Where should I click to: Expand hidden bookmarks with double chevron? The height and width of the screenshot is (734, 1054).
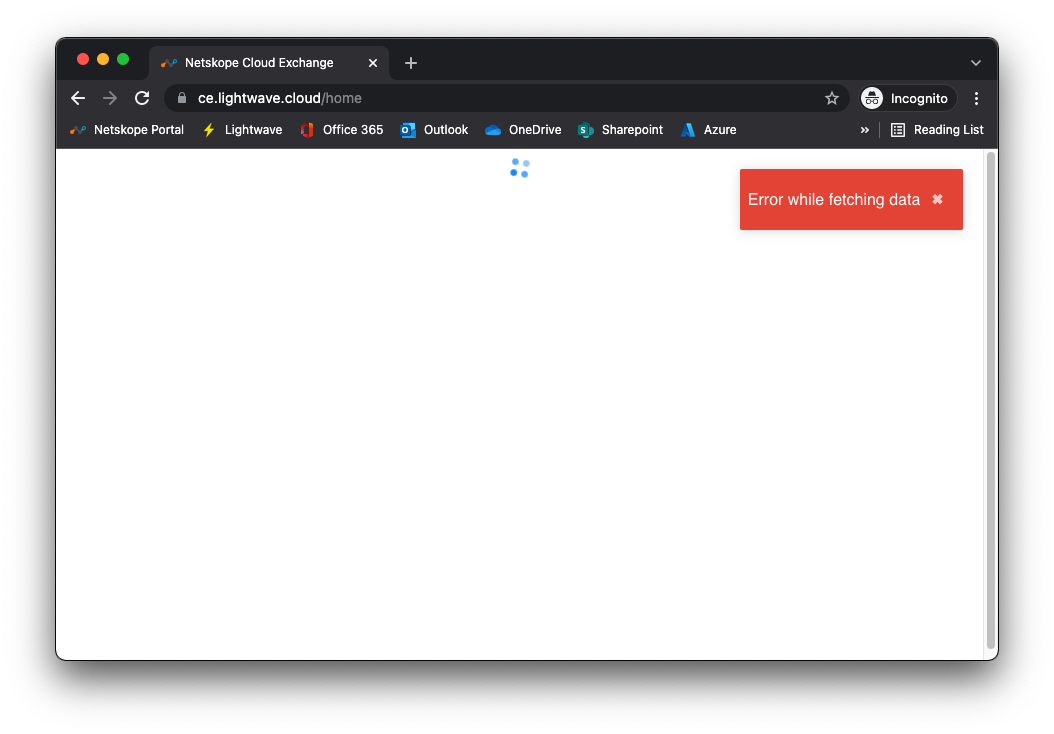click(x=864, y=130)
